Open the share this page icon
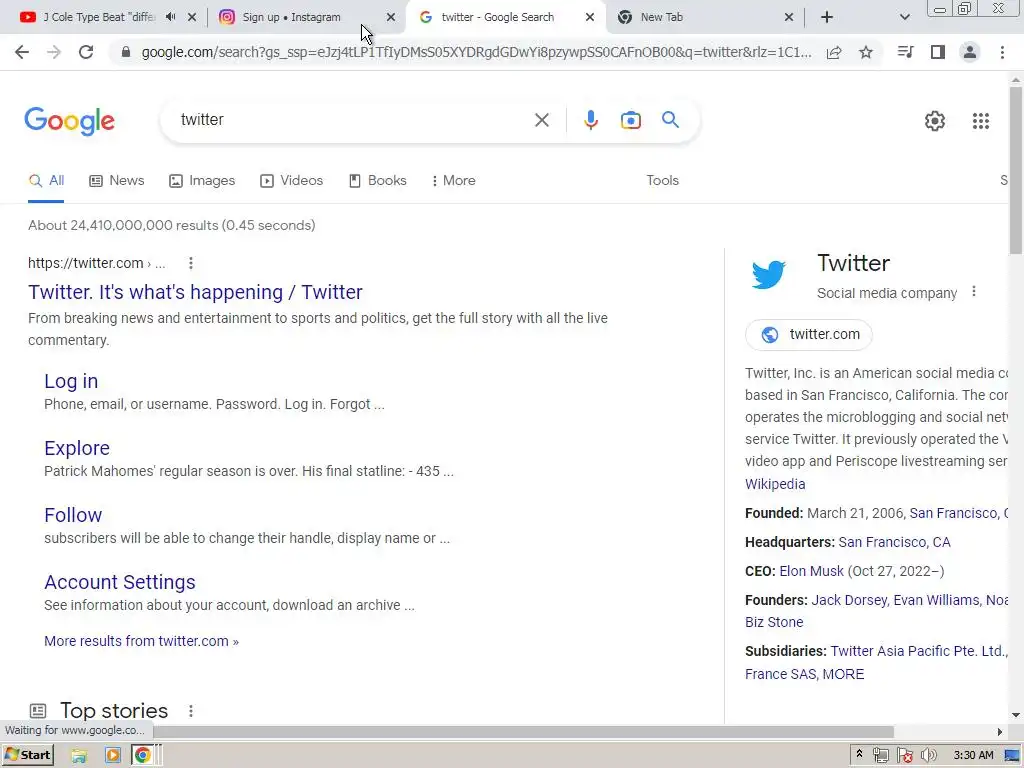 (x=834, y=52)
